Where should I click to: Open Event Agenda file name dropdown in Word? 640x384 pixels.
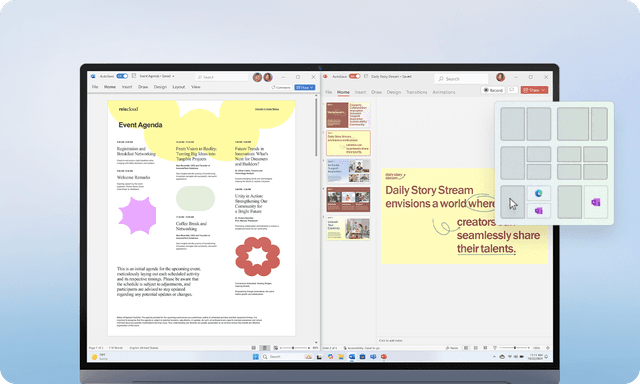(173, 76)
